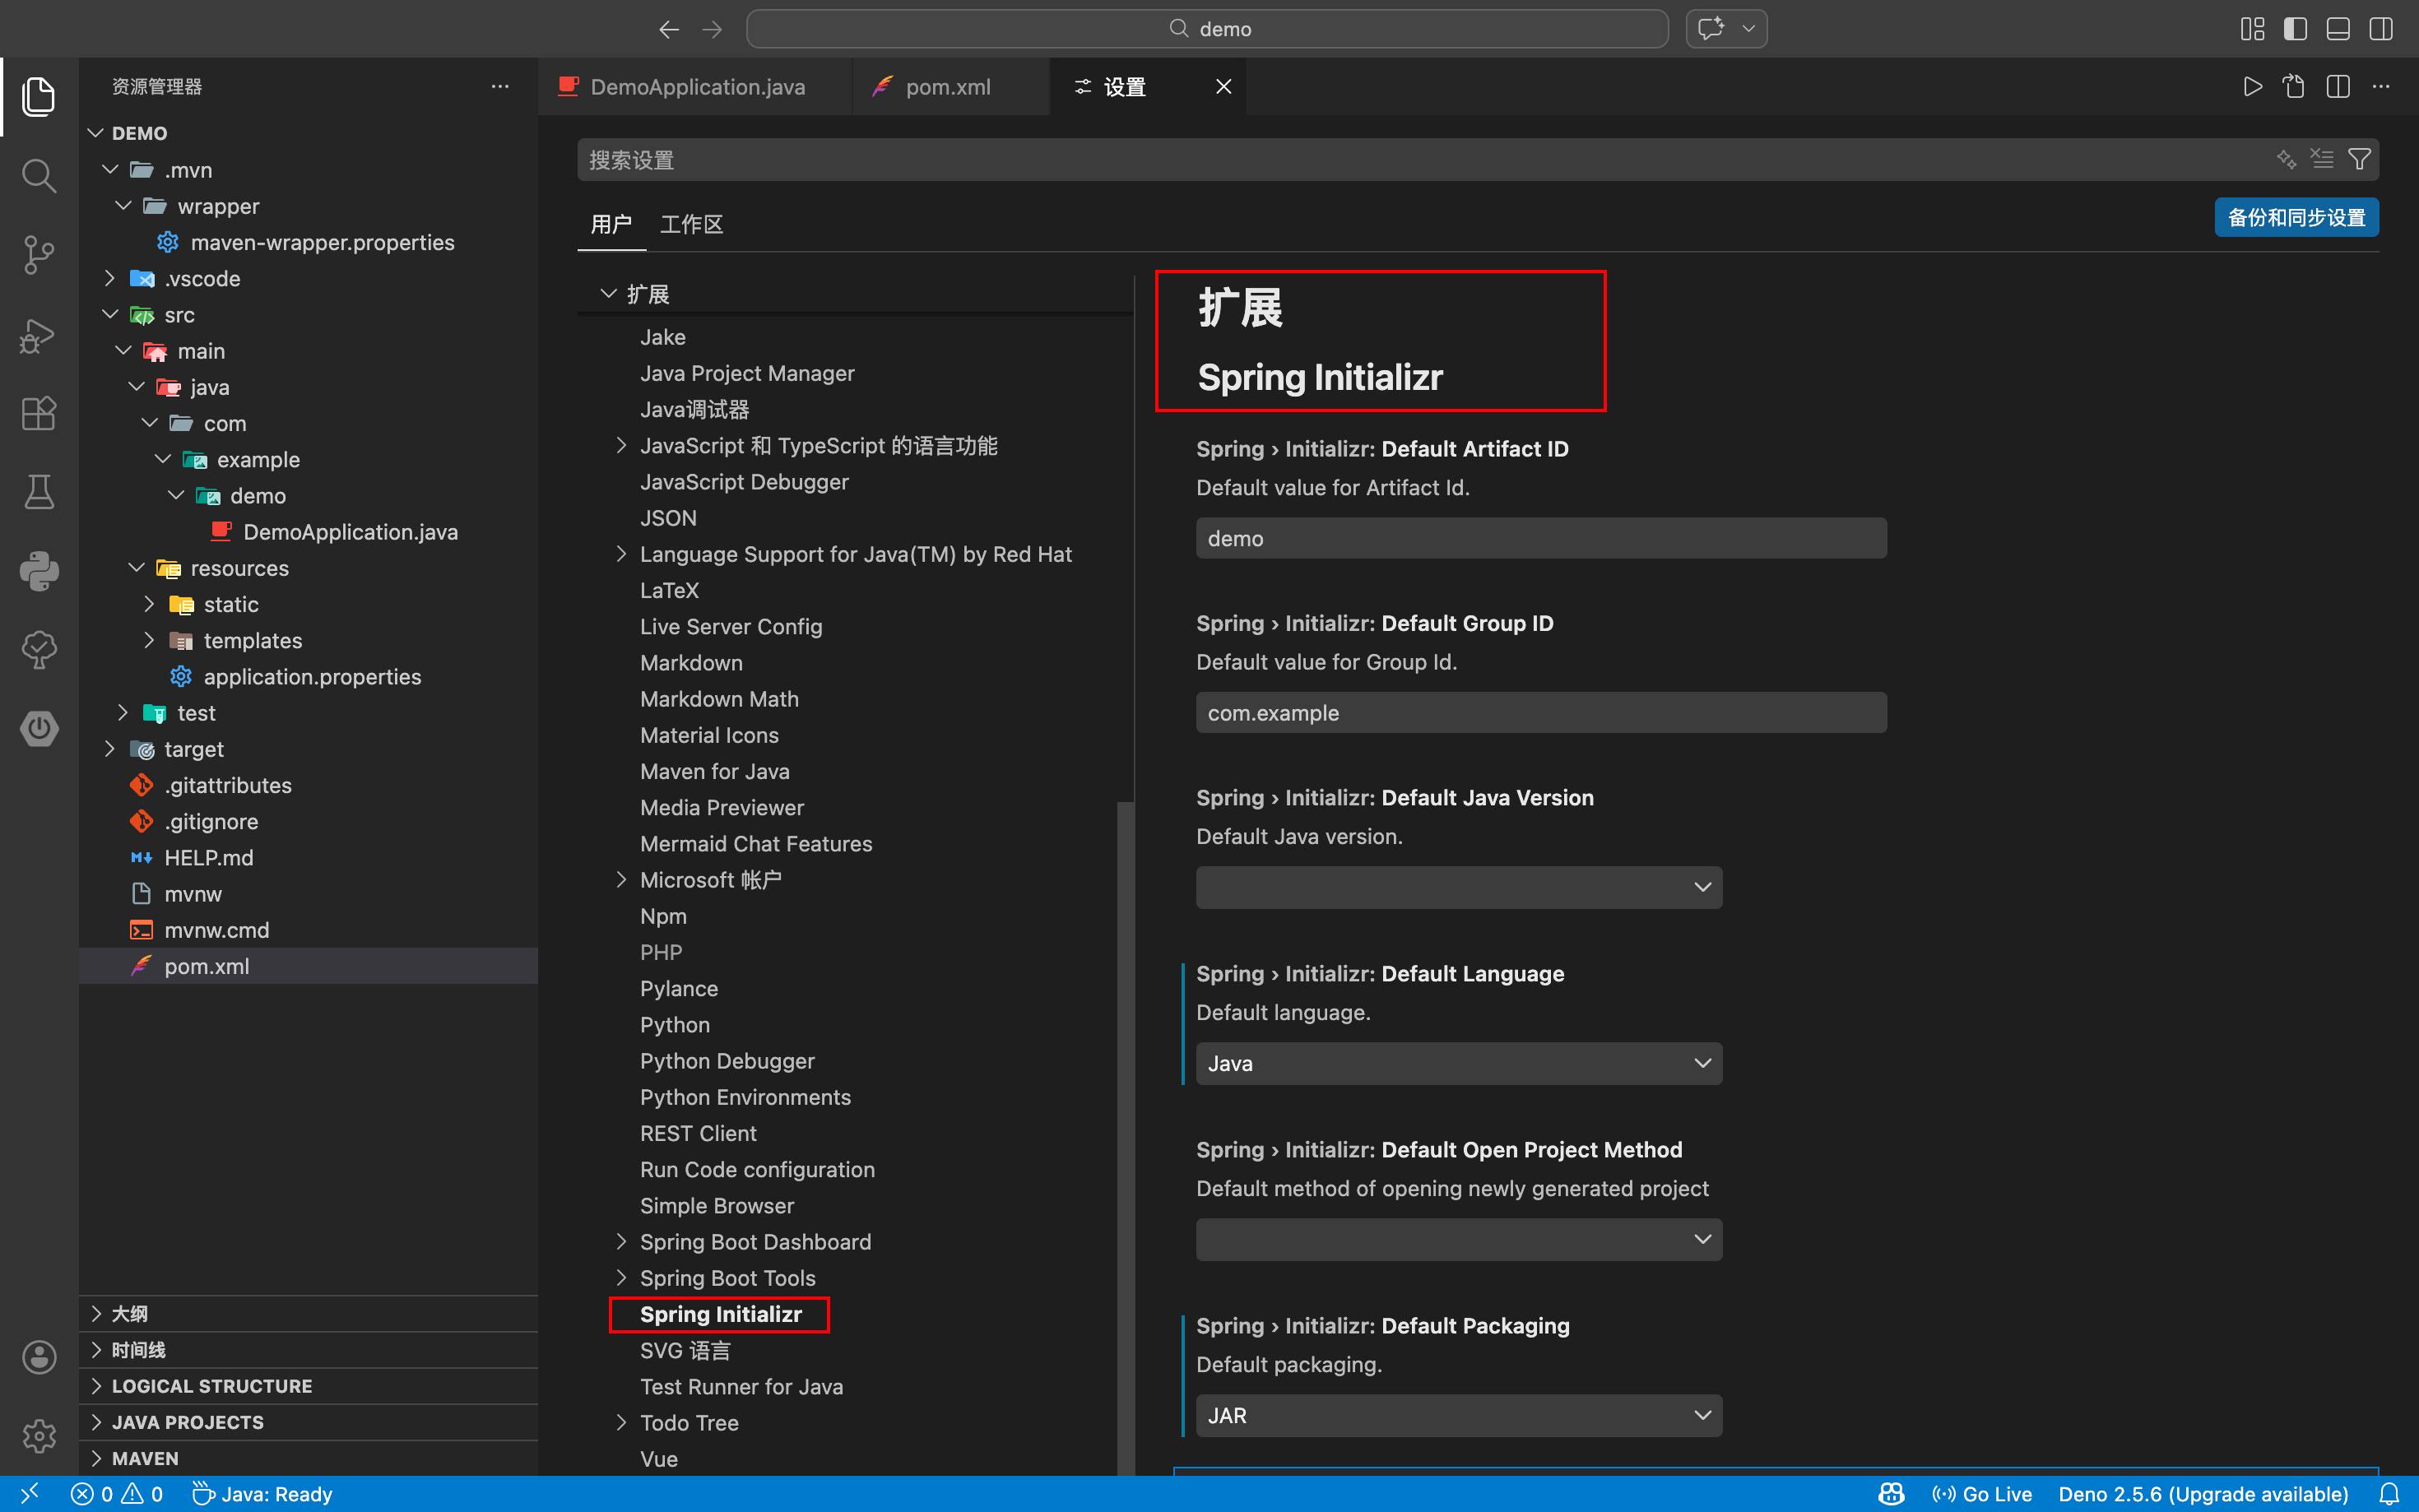Open explorer views and more actions menu
The width and height of the screenshot is (2419, 1512).
500,87
